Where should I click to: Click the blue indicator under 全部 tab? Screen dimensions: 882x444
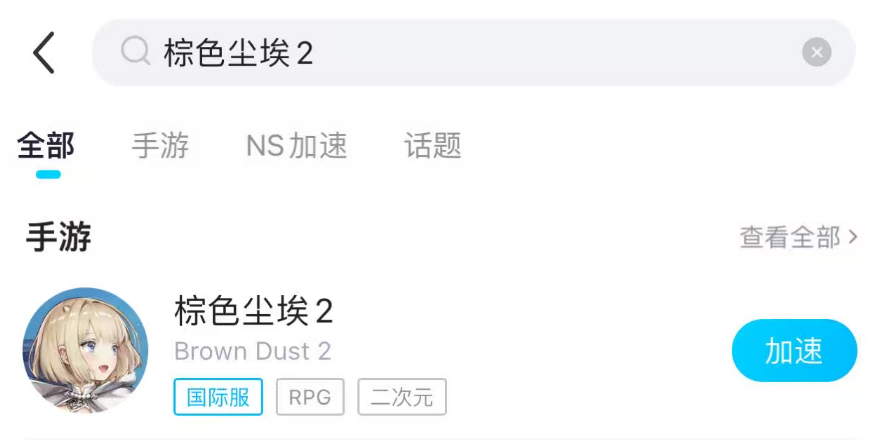coord(48,174)
